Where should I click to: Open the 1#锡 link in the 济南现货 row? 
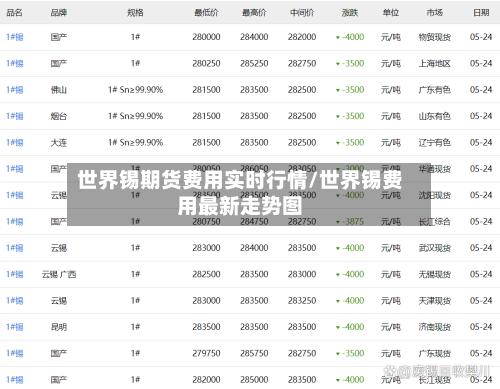(15, 327)
